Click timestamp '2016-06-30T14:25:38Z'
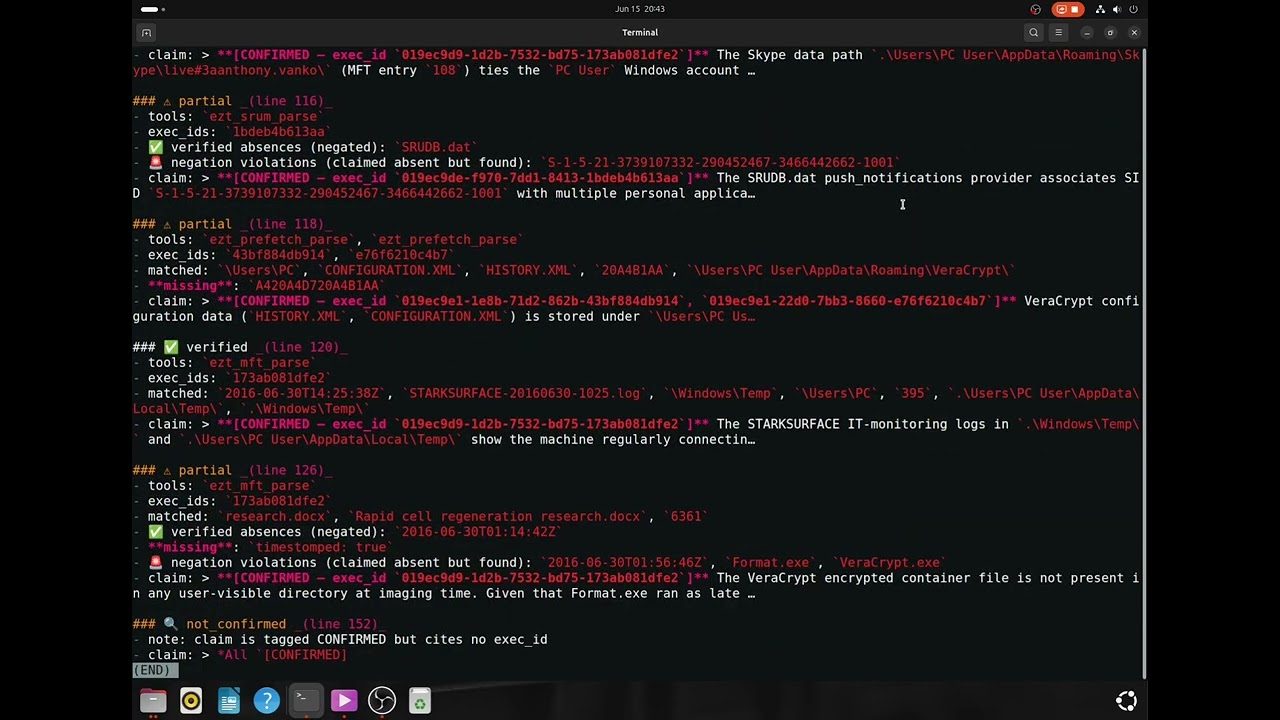Viewport: 1280px width, 720px height. point(302,393)
